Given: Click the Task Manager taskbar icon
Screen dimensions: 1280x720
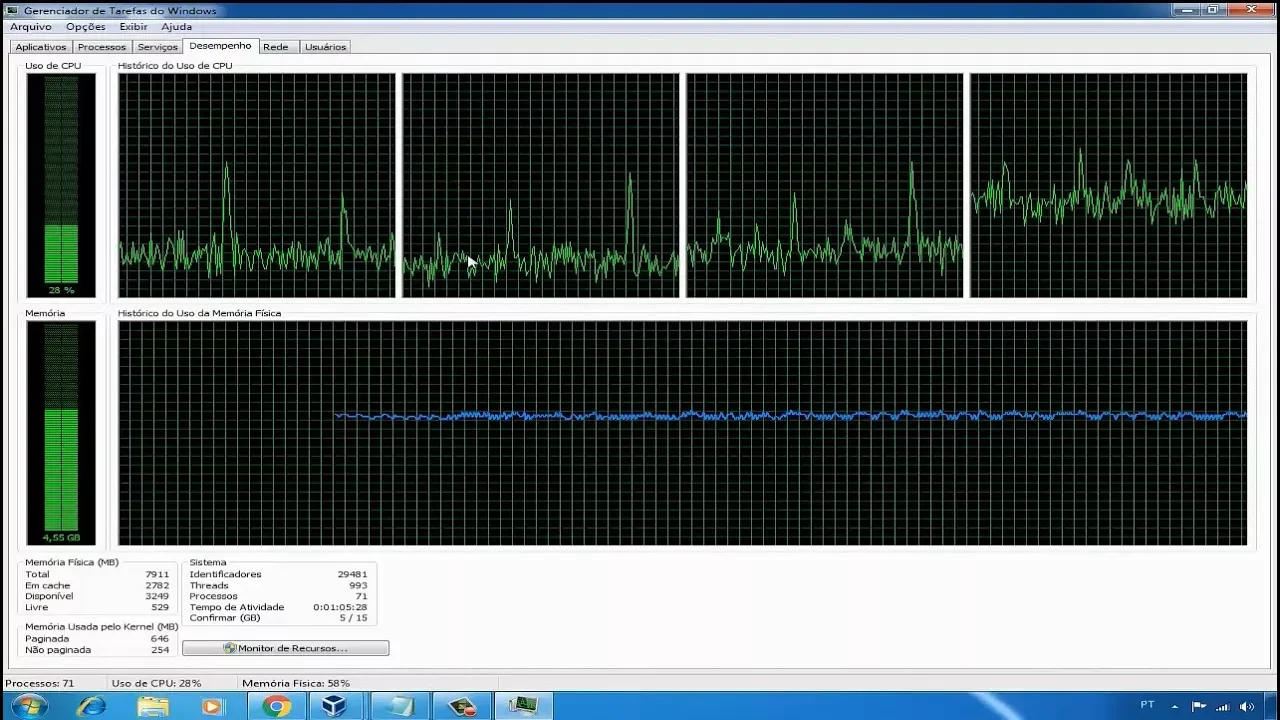Looking at the screenshot, I should click(522, 706).
